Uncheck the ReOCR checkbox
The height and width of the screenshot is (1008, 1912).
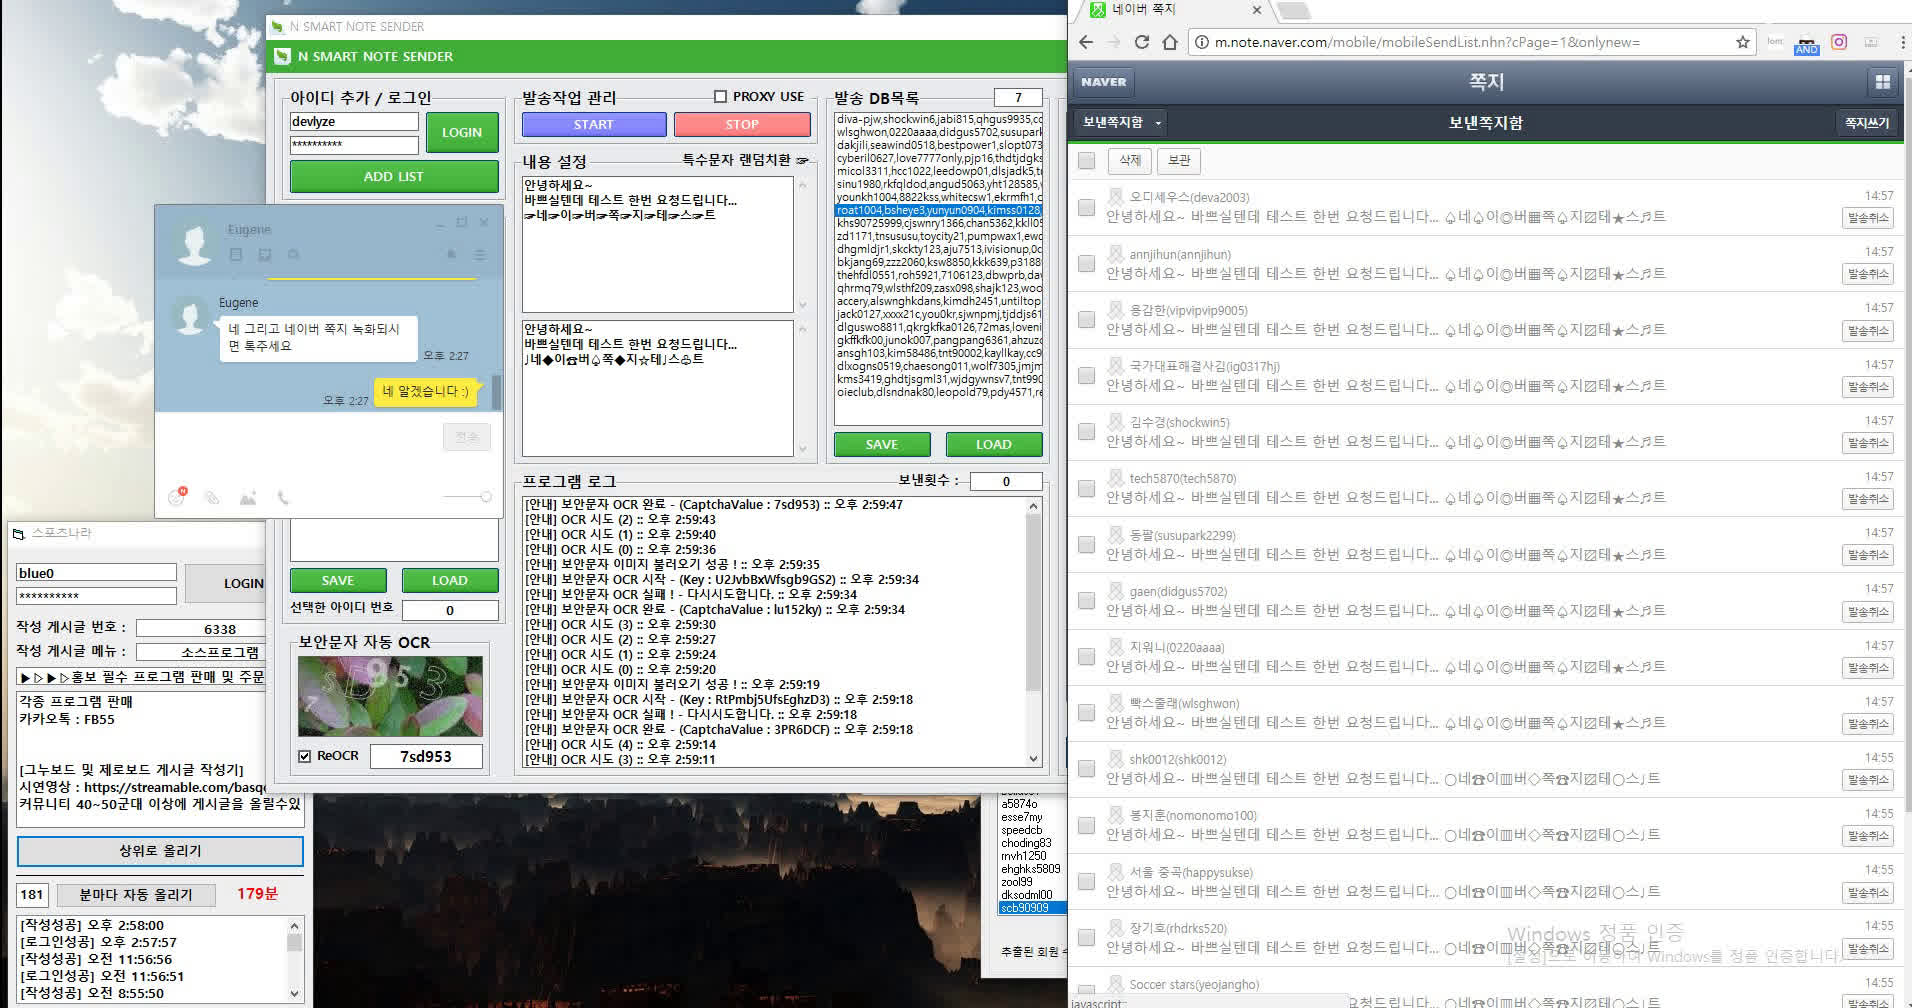point(305,756)
